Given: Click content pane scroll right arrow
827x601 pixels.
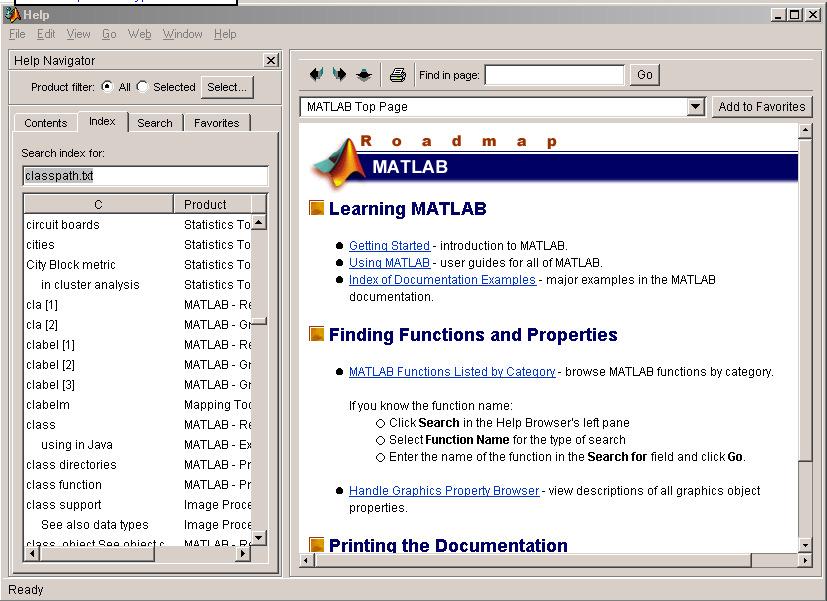Looking at the screenshot, I should click(805, 560).
